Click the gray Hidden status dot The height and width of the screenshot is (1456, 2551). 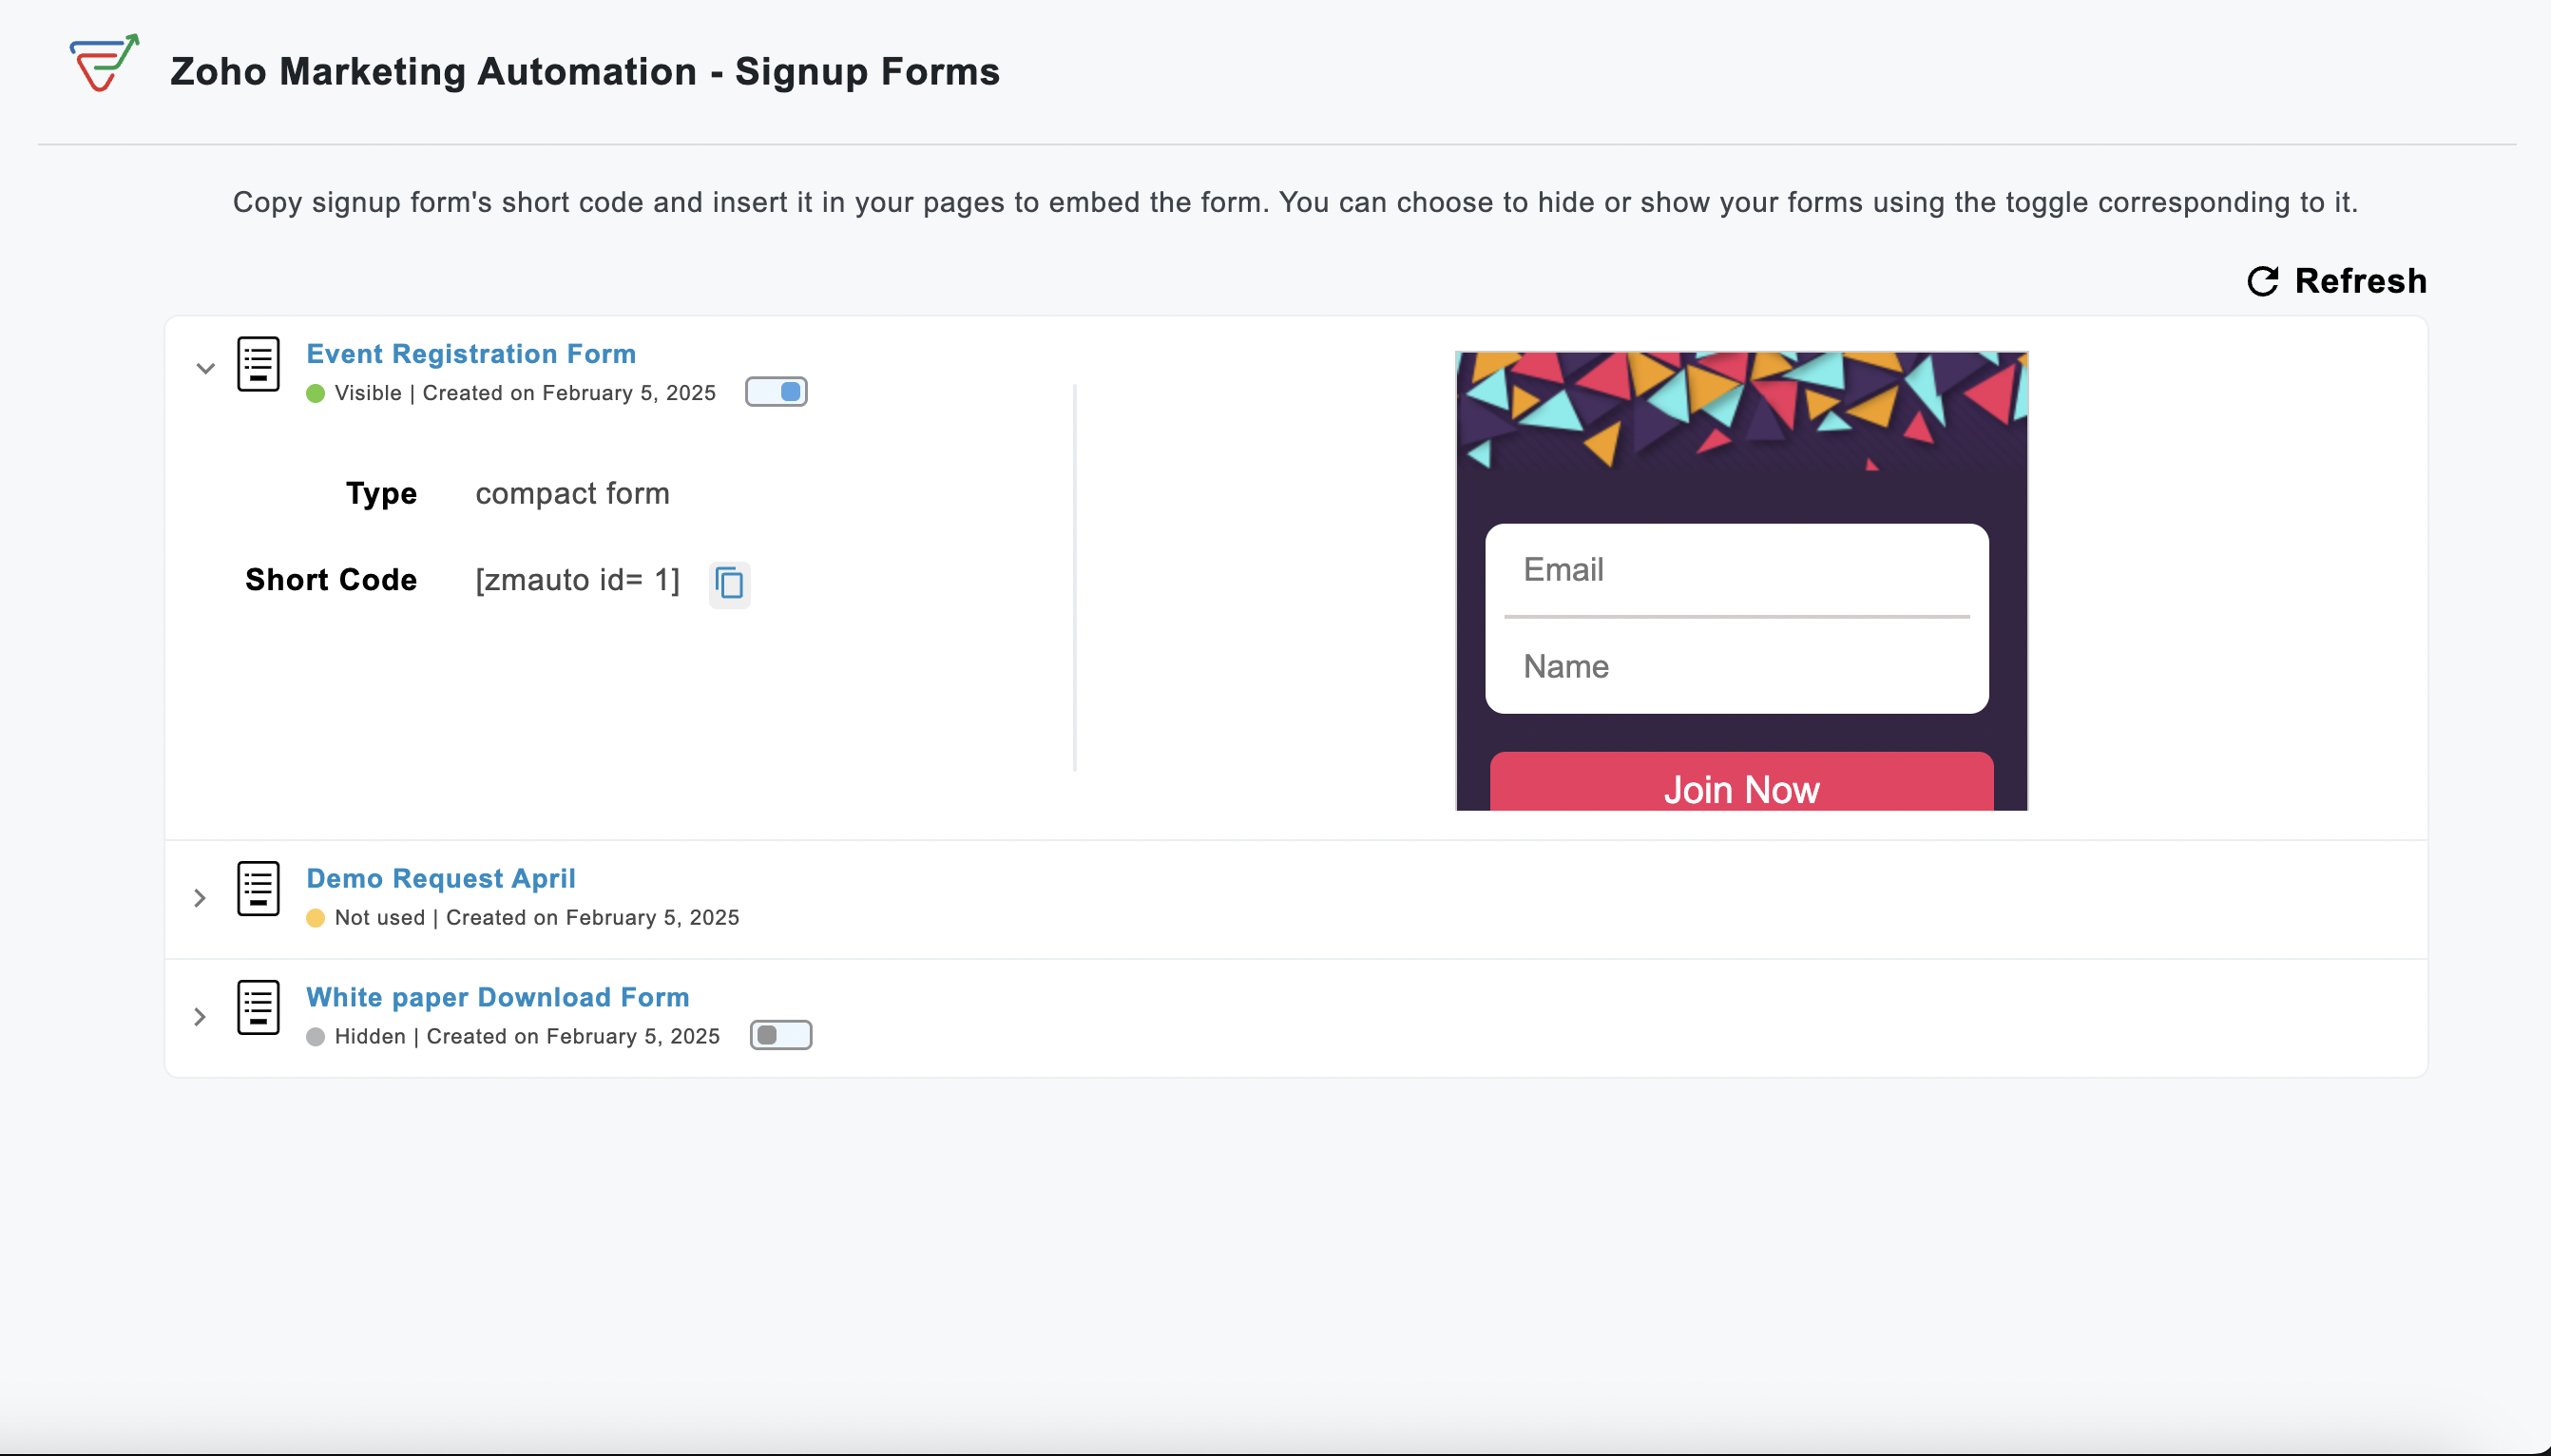pos(315,1037)
